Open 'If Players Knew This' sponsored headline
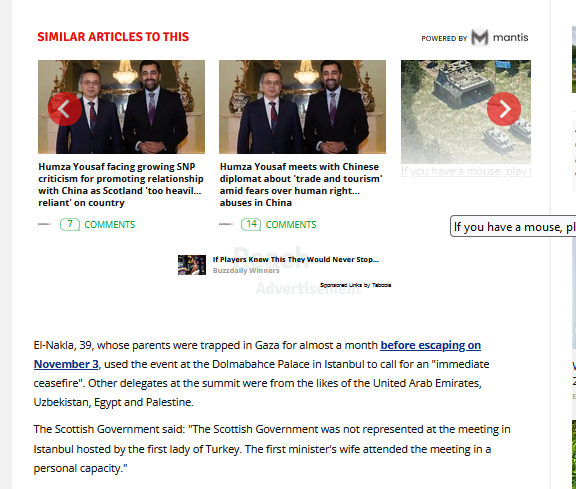Image resolution: width=576 pixels, height=489 pixels. (296, 259)
